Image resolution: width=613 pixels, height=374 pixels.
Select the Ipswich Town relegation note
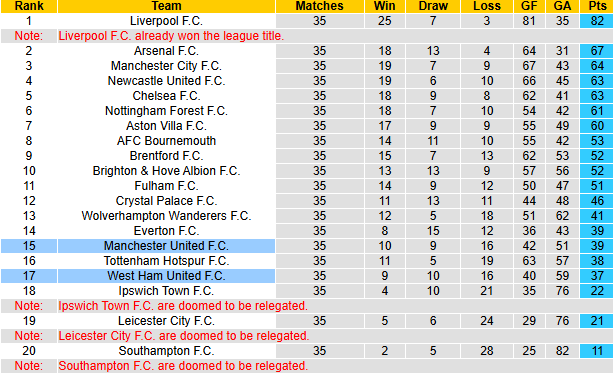(x=183, y=306)
